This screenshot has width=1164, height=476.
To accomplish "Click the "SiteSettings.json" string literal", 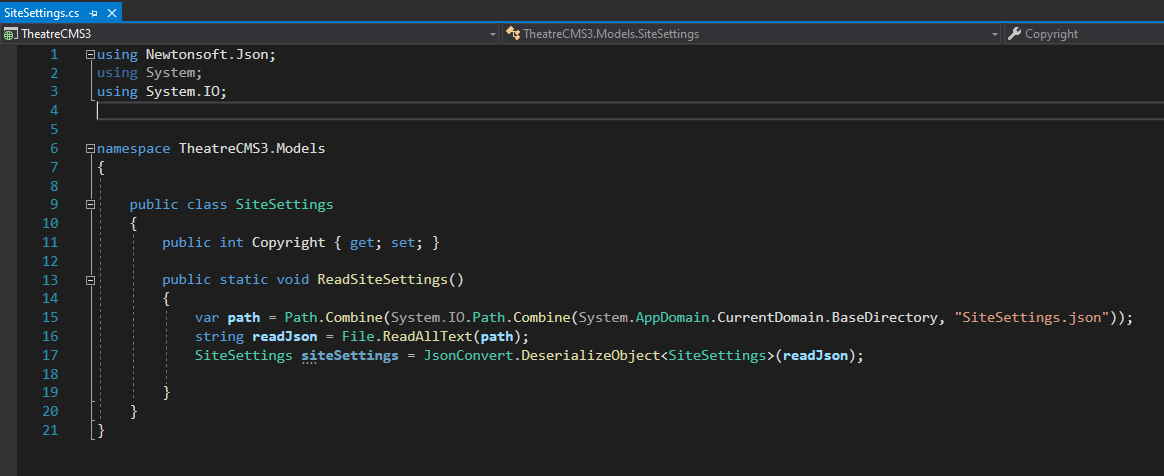I will click(x=1032, y=318).
